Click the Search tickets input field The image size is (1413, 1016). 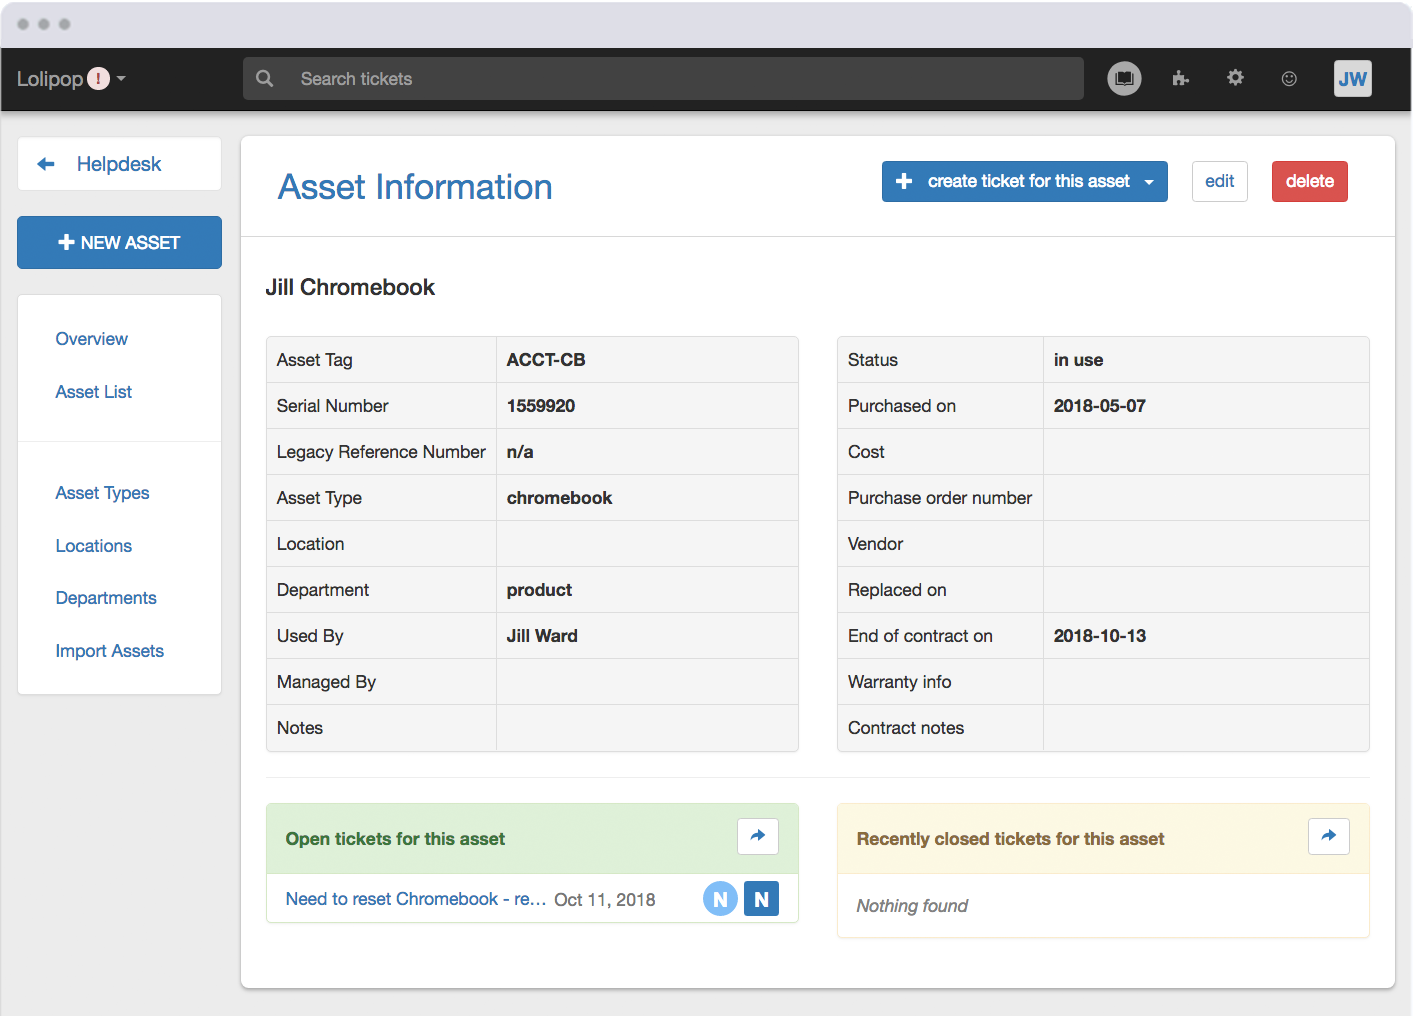(663, 78)
